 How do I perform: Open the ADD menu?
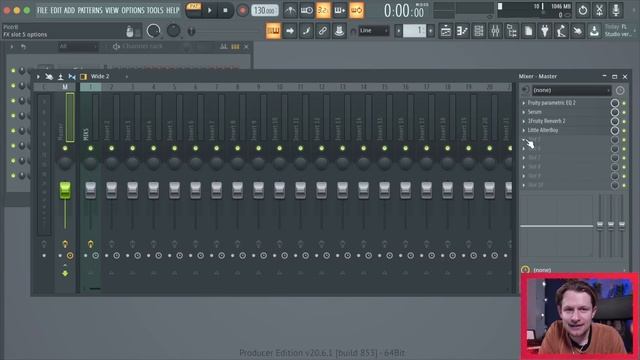(x=69, y=10)
